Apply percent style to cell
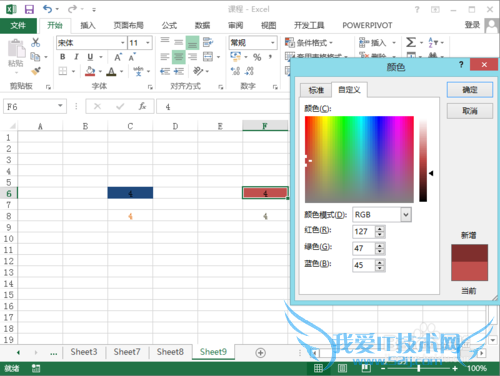 [x=257, y=57]
